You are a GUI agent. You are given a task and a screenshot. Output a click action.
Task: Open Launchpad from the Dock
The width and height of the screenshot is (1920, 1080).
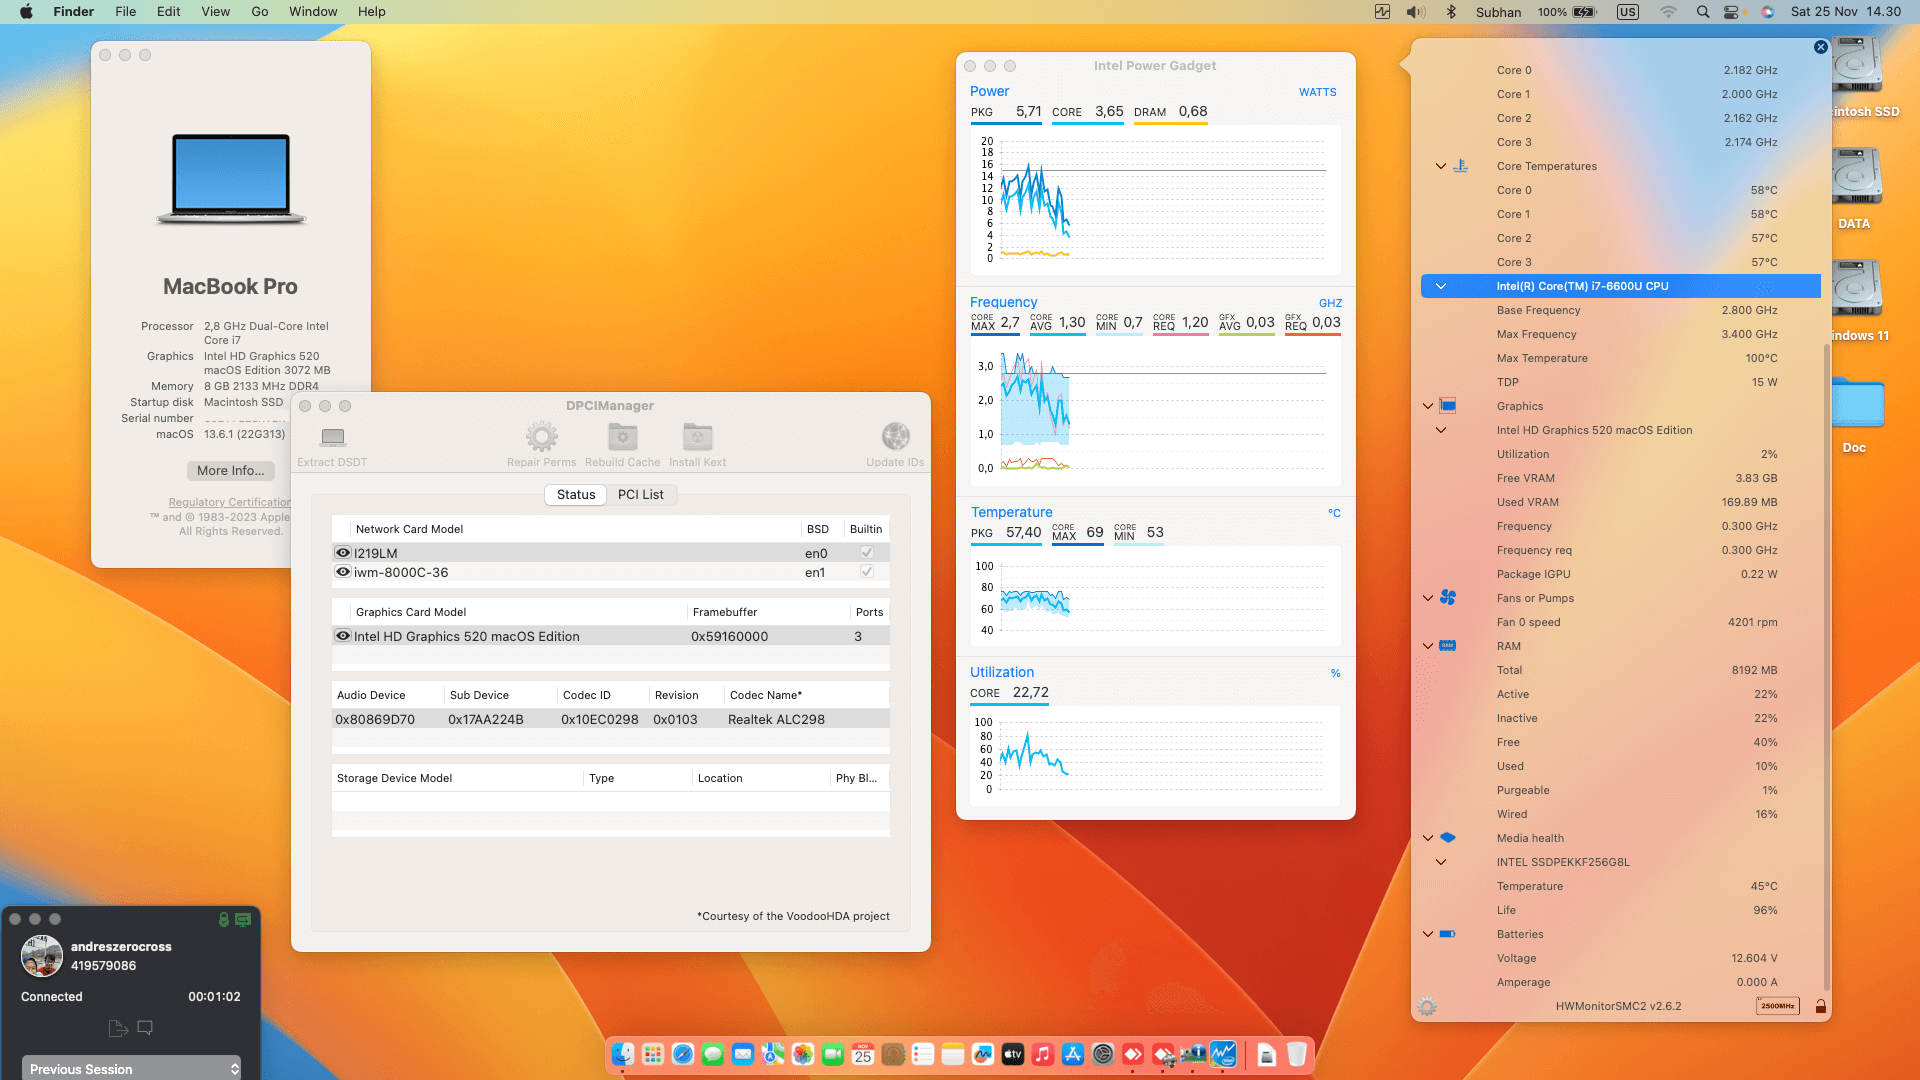[x=652, y=1054]
